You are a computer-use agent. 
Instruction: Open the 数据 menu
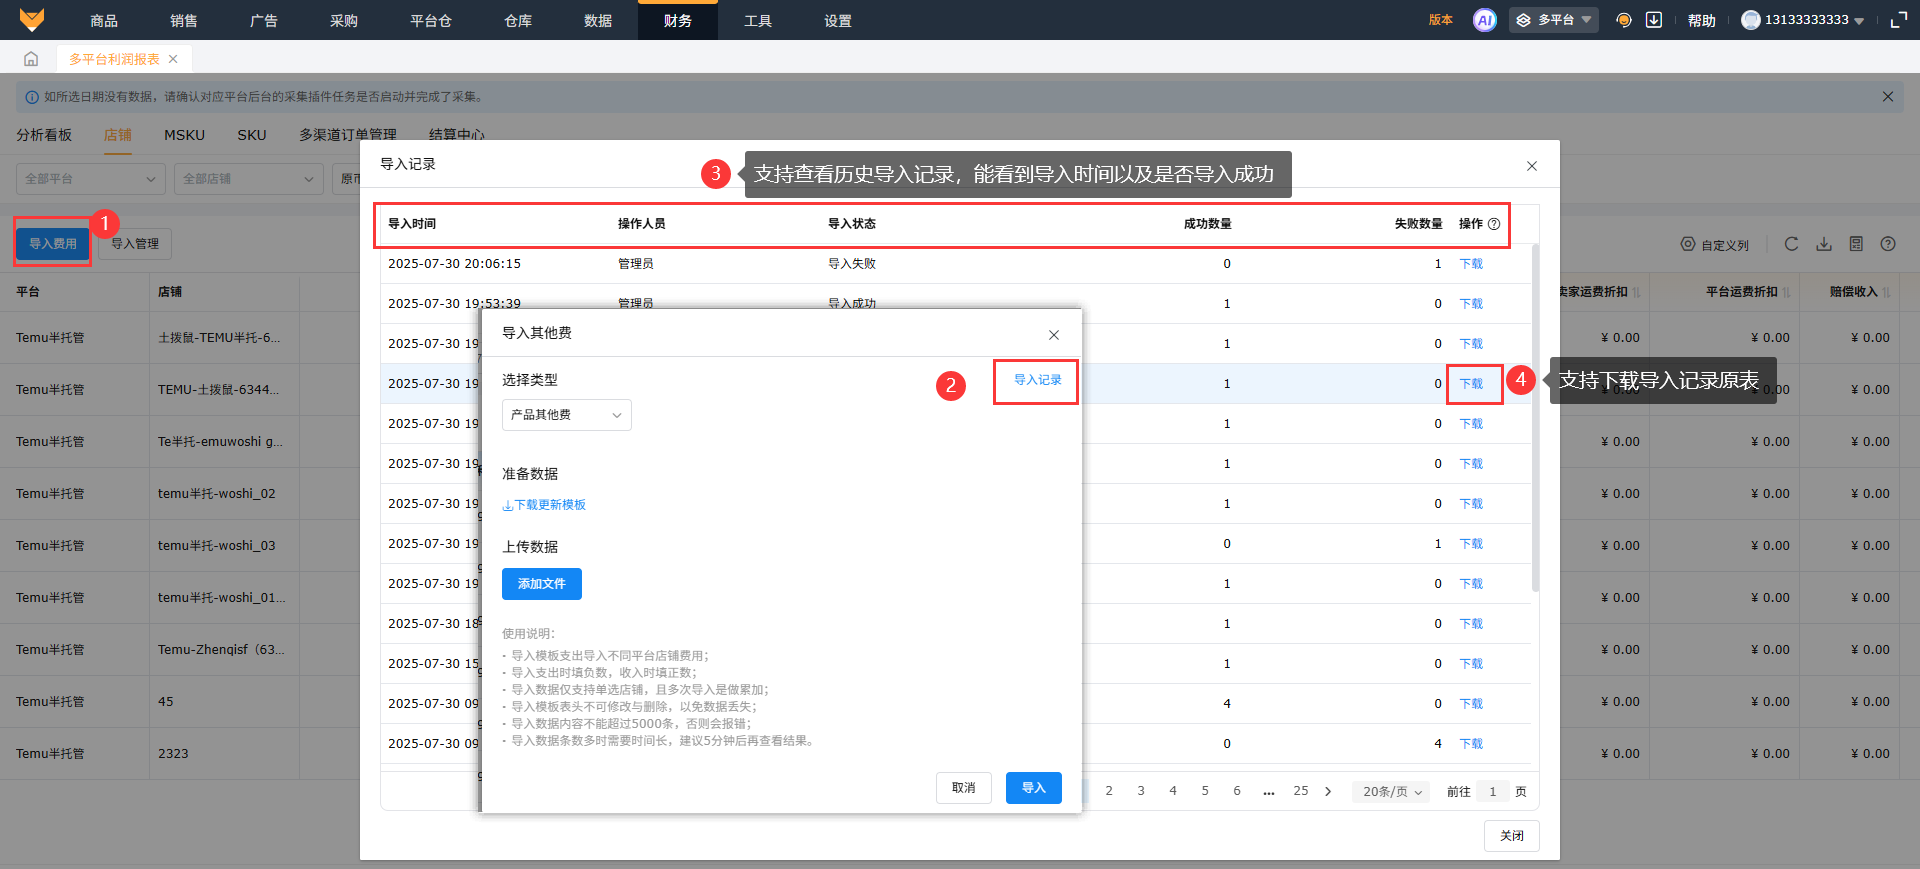pyautogui.click(x=598, y=20)
